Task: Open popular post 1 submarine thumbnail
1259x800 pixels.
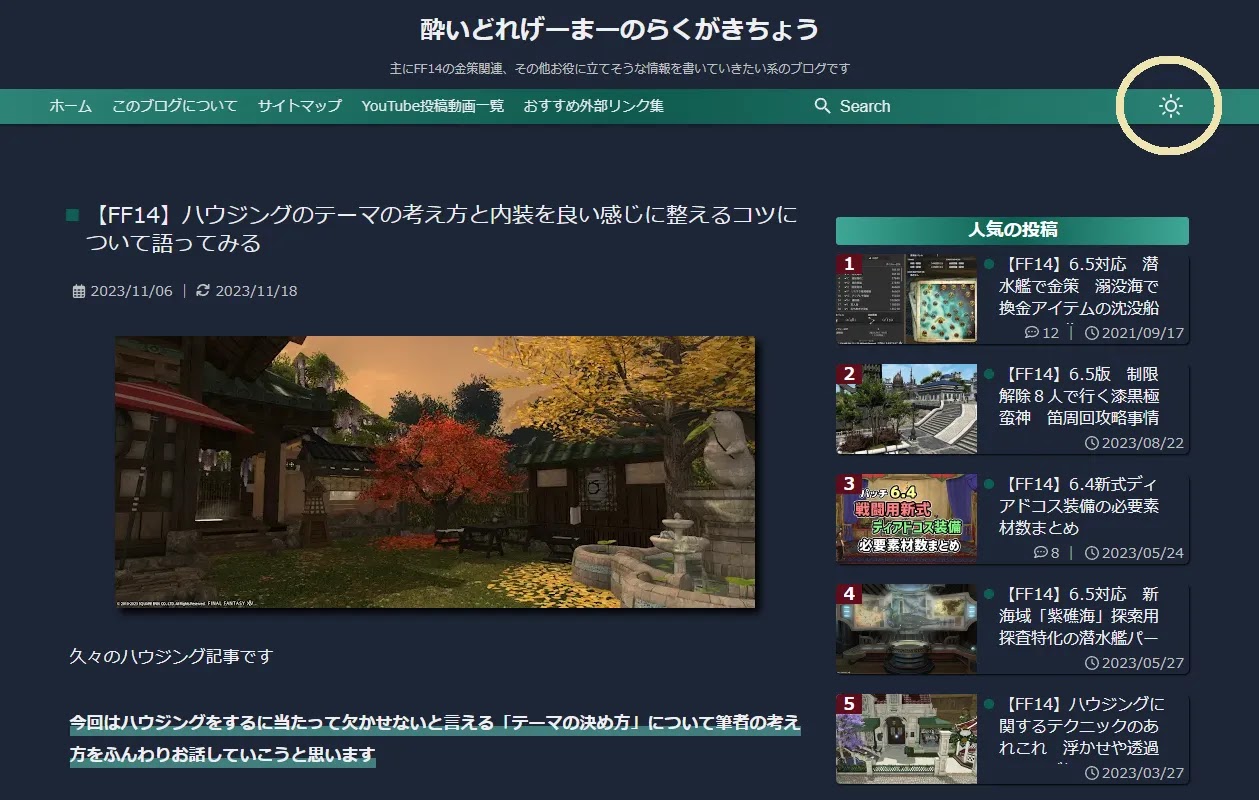Action: coord(907,298)
